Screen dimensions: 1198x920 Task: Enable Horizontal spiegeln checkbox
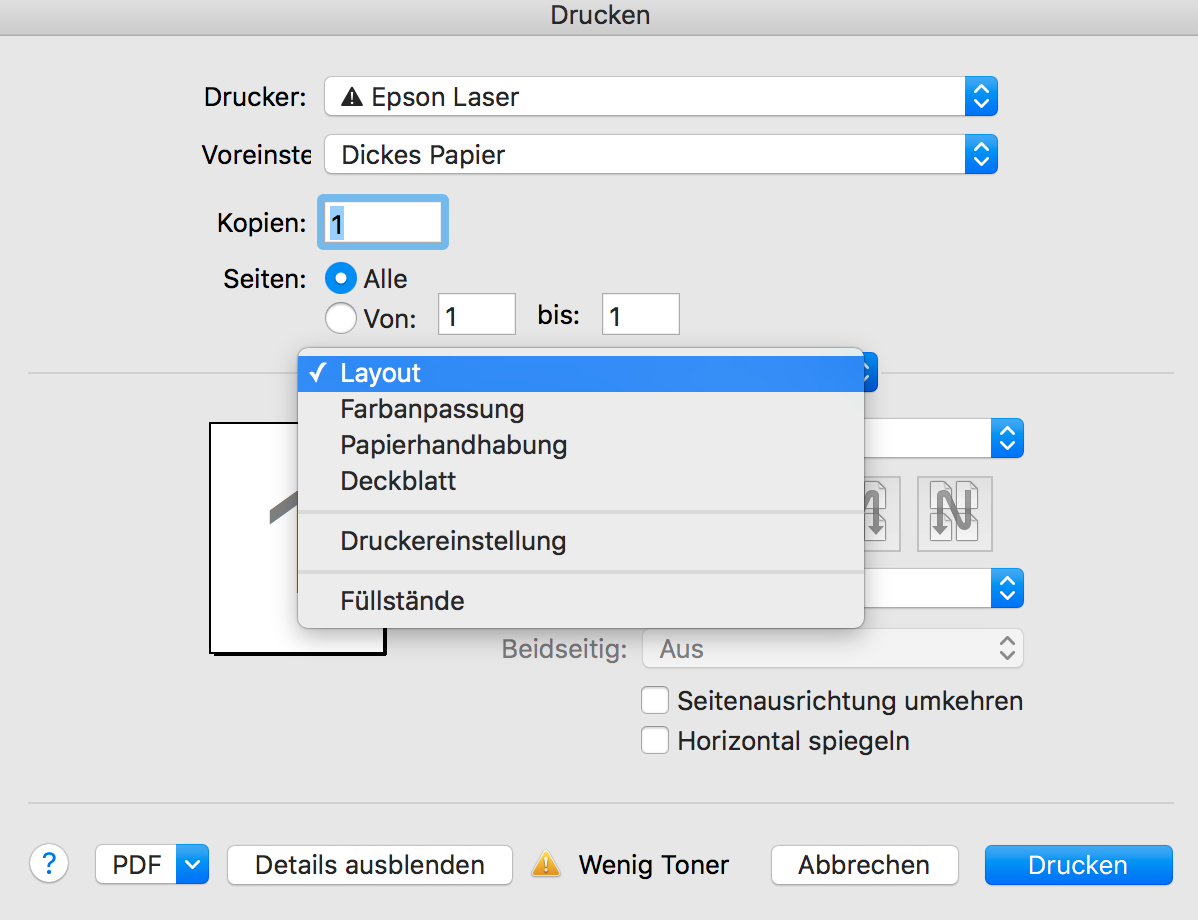pos(655,741)
